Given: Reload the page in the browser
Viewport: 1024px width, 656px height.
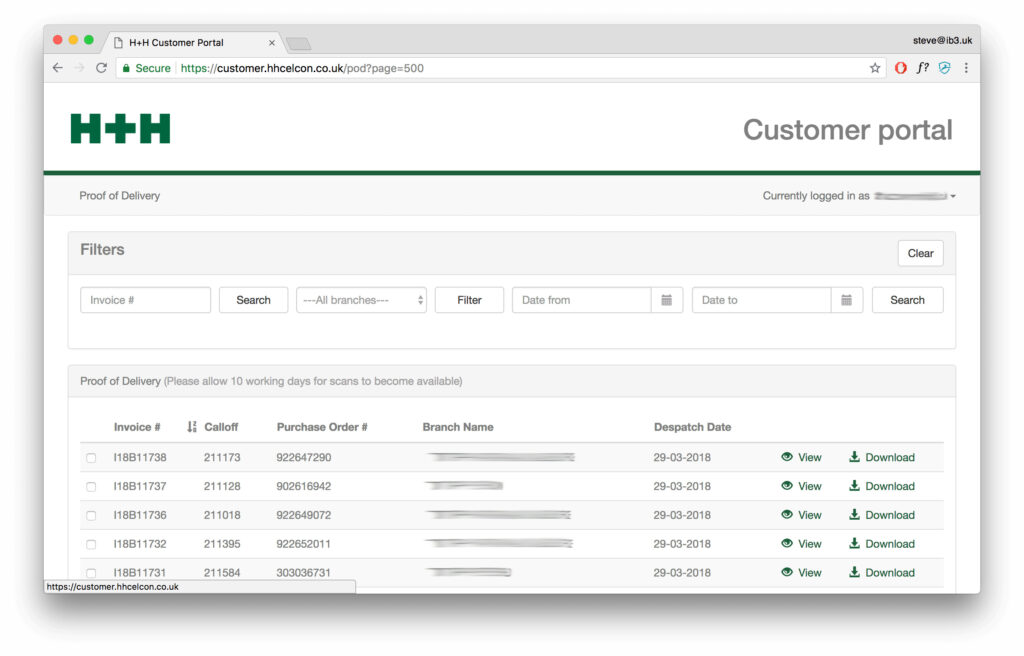Looking at the screenshot, I should pyautogui.click(x=101, y=68).
